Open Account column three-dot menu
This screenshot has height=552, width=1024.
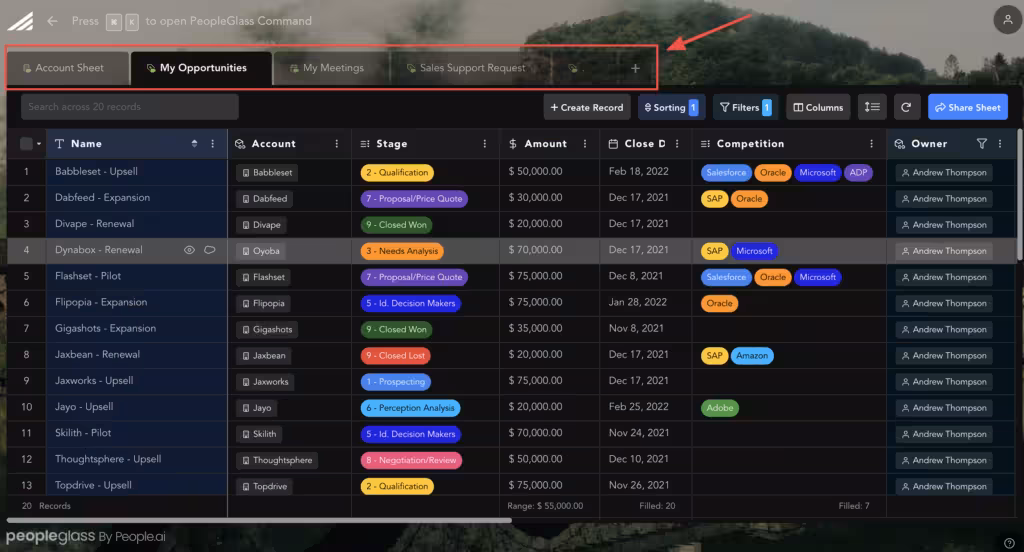pyautogui.click(x=336, y=144)
